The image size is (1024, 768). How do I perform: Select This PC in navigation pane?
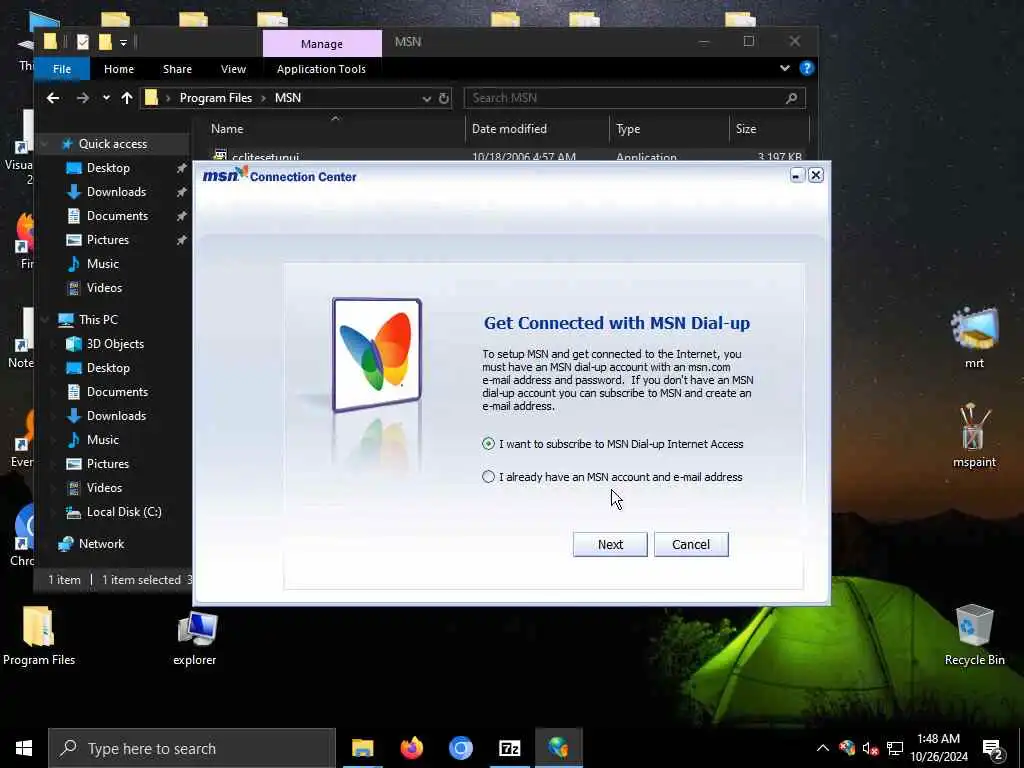coord(98,319)
